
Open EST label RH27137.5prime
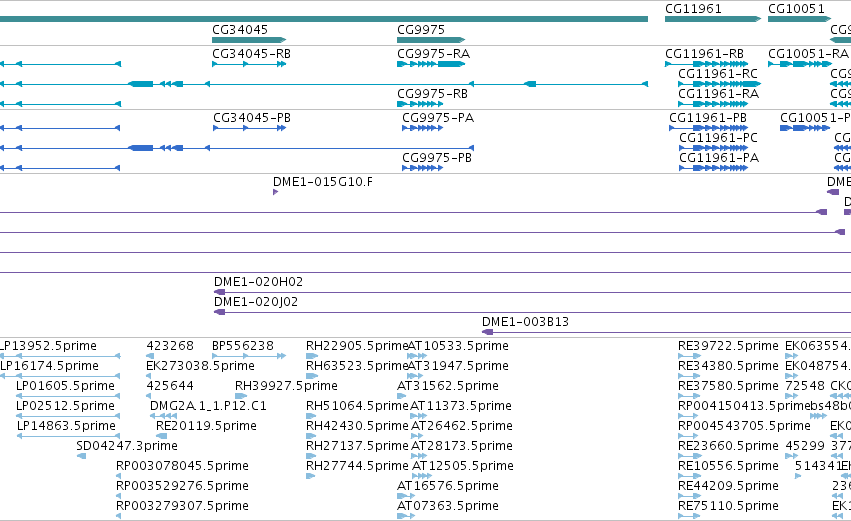[x=357, y=446]
